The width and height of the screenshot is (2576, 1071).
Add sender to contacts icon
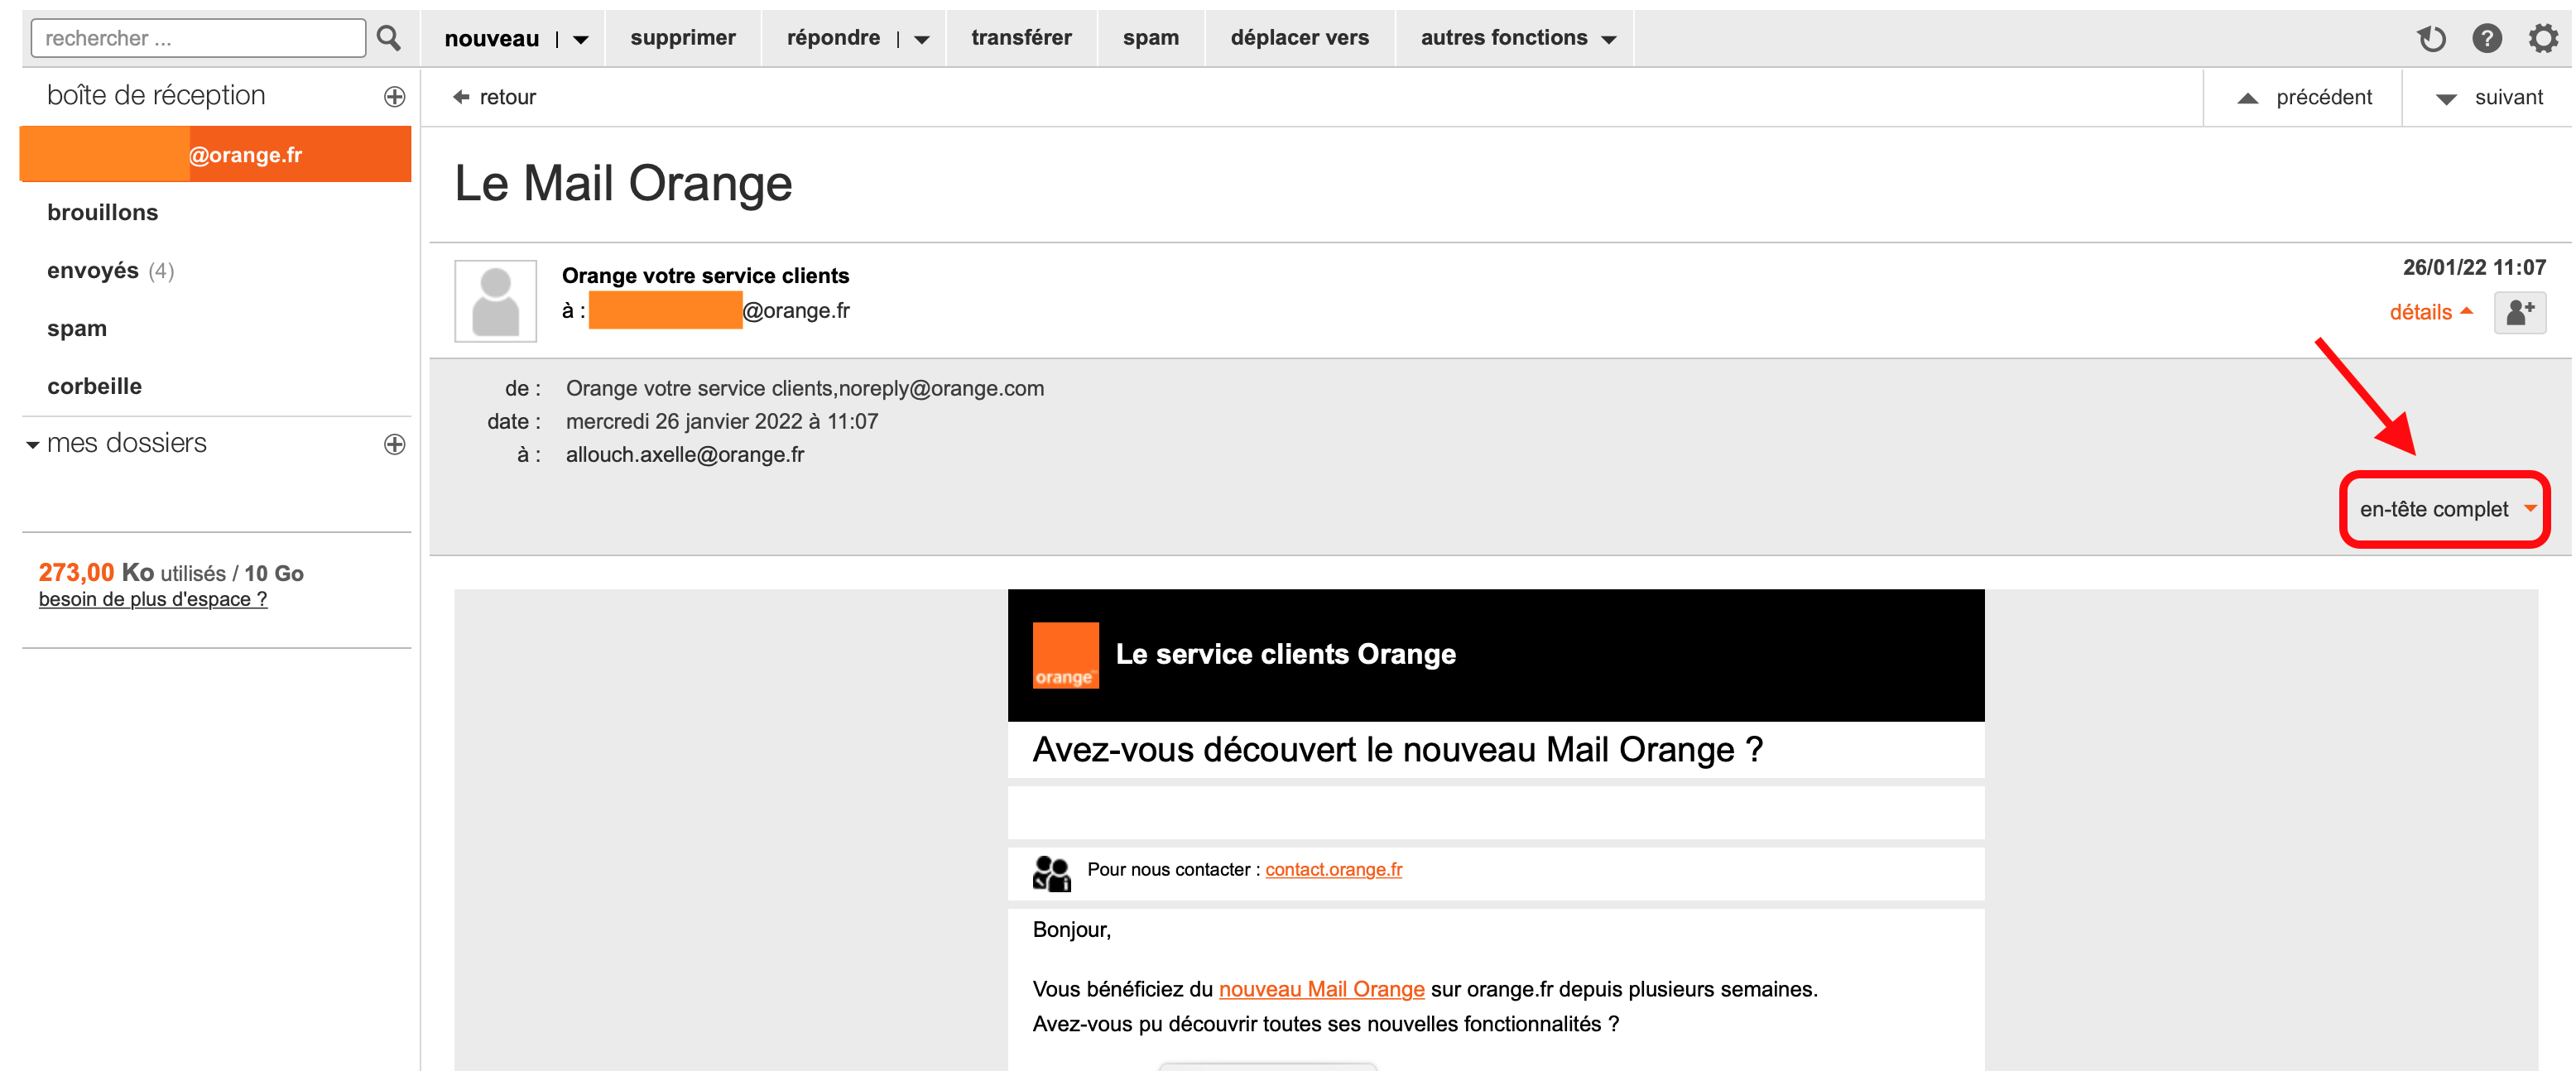[2520, 312]
